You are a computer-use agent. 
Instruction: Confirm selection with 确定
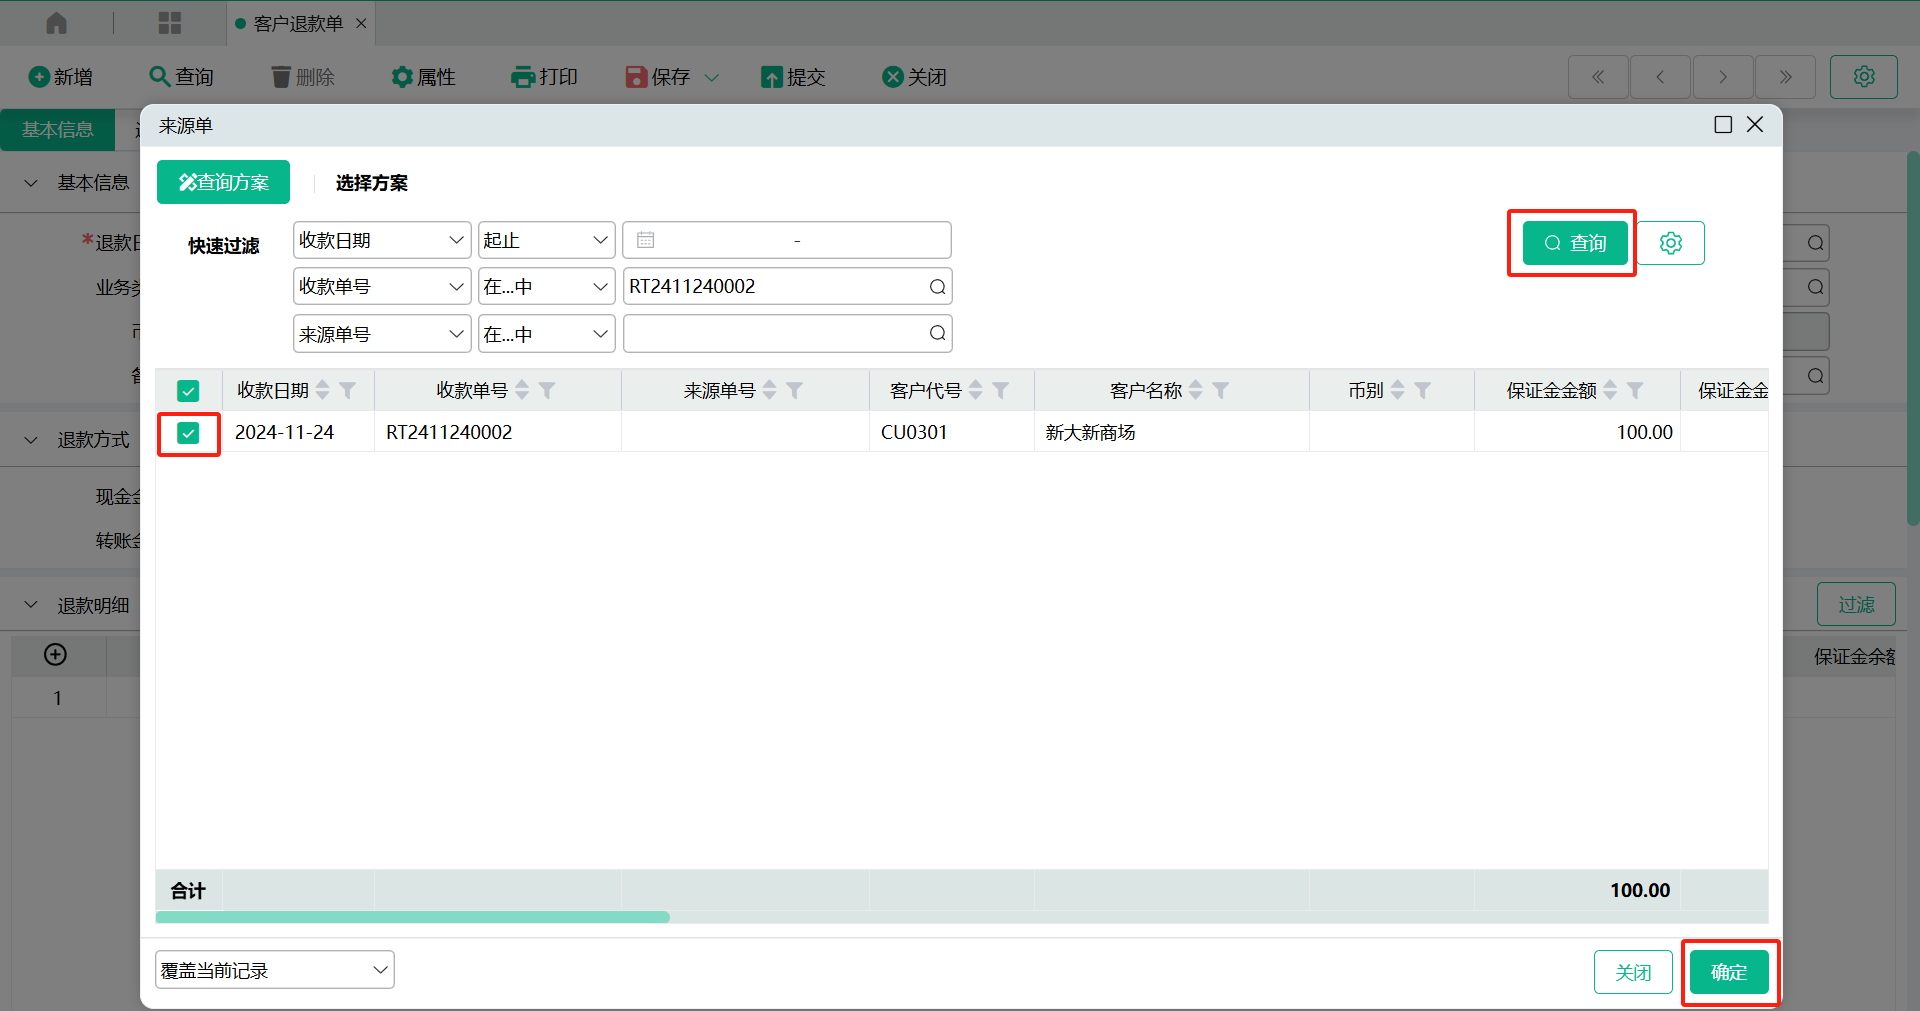coord(1729,972)
